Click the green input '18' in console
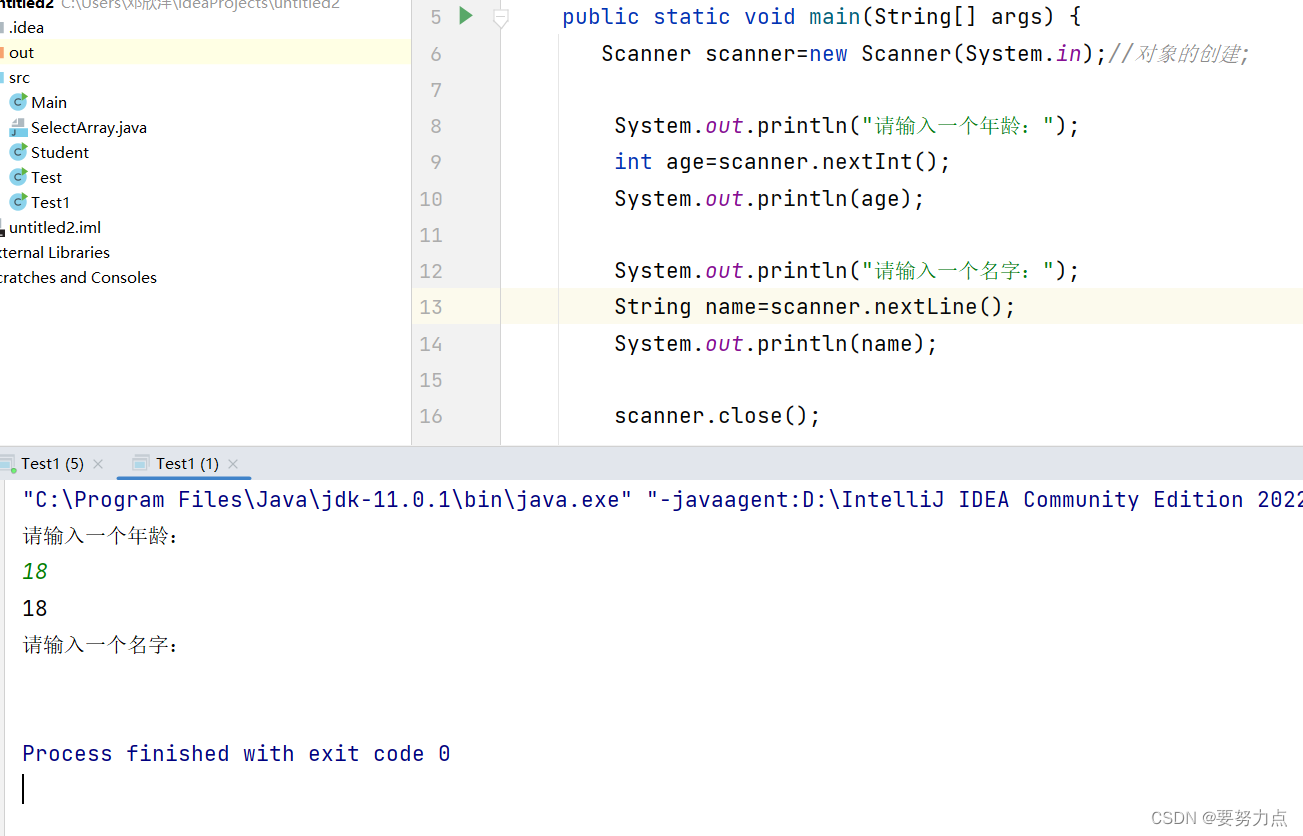The image size is (1303, 836). point(35,572)
